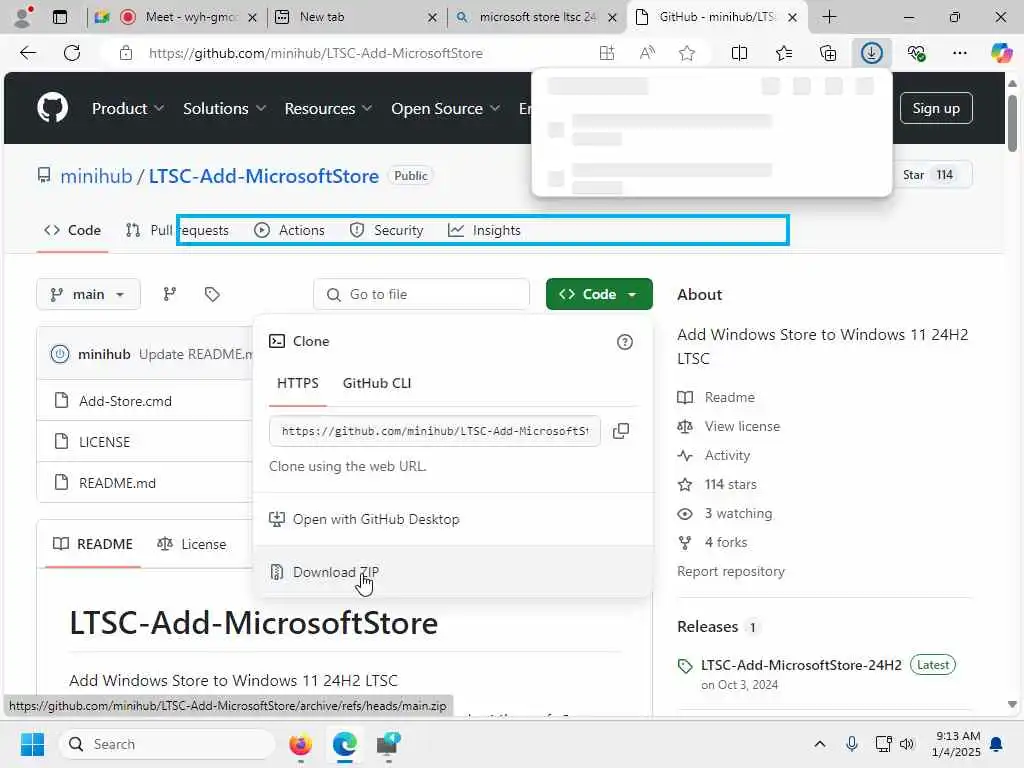Open the Pull requests tab
1024x768 pixels.
[176, 231]
